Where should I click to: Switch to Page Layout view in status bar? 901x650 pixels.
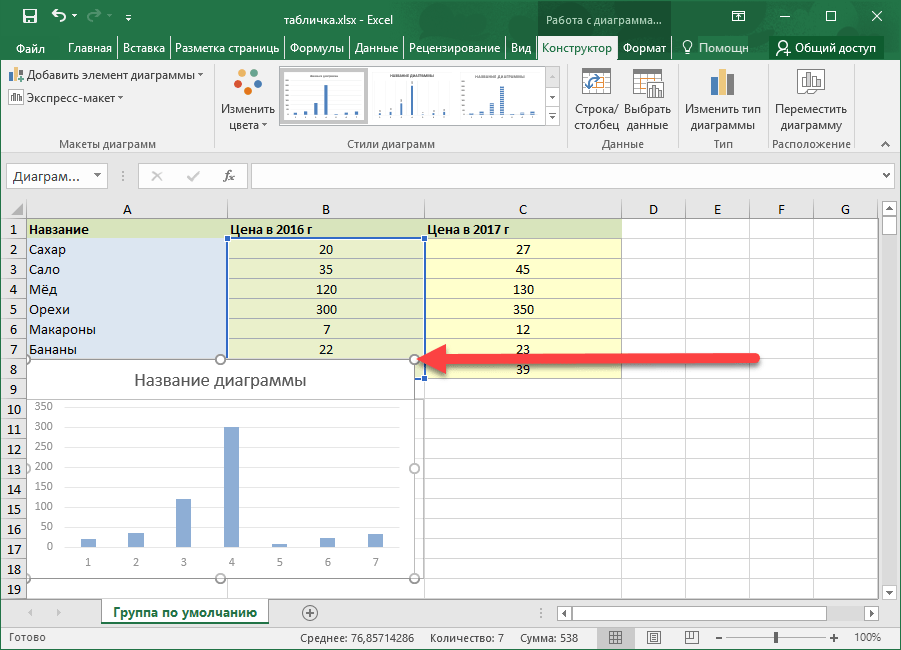[x=653, y=637]
